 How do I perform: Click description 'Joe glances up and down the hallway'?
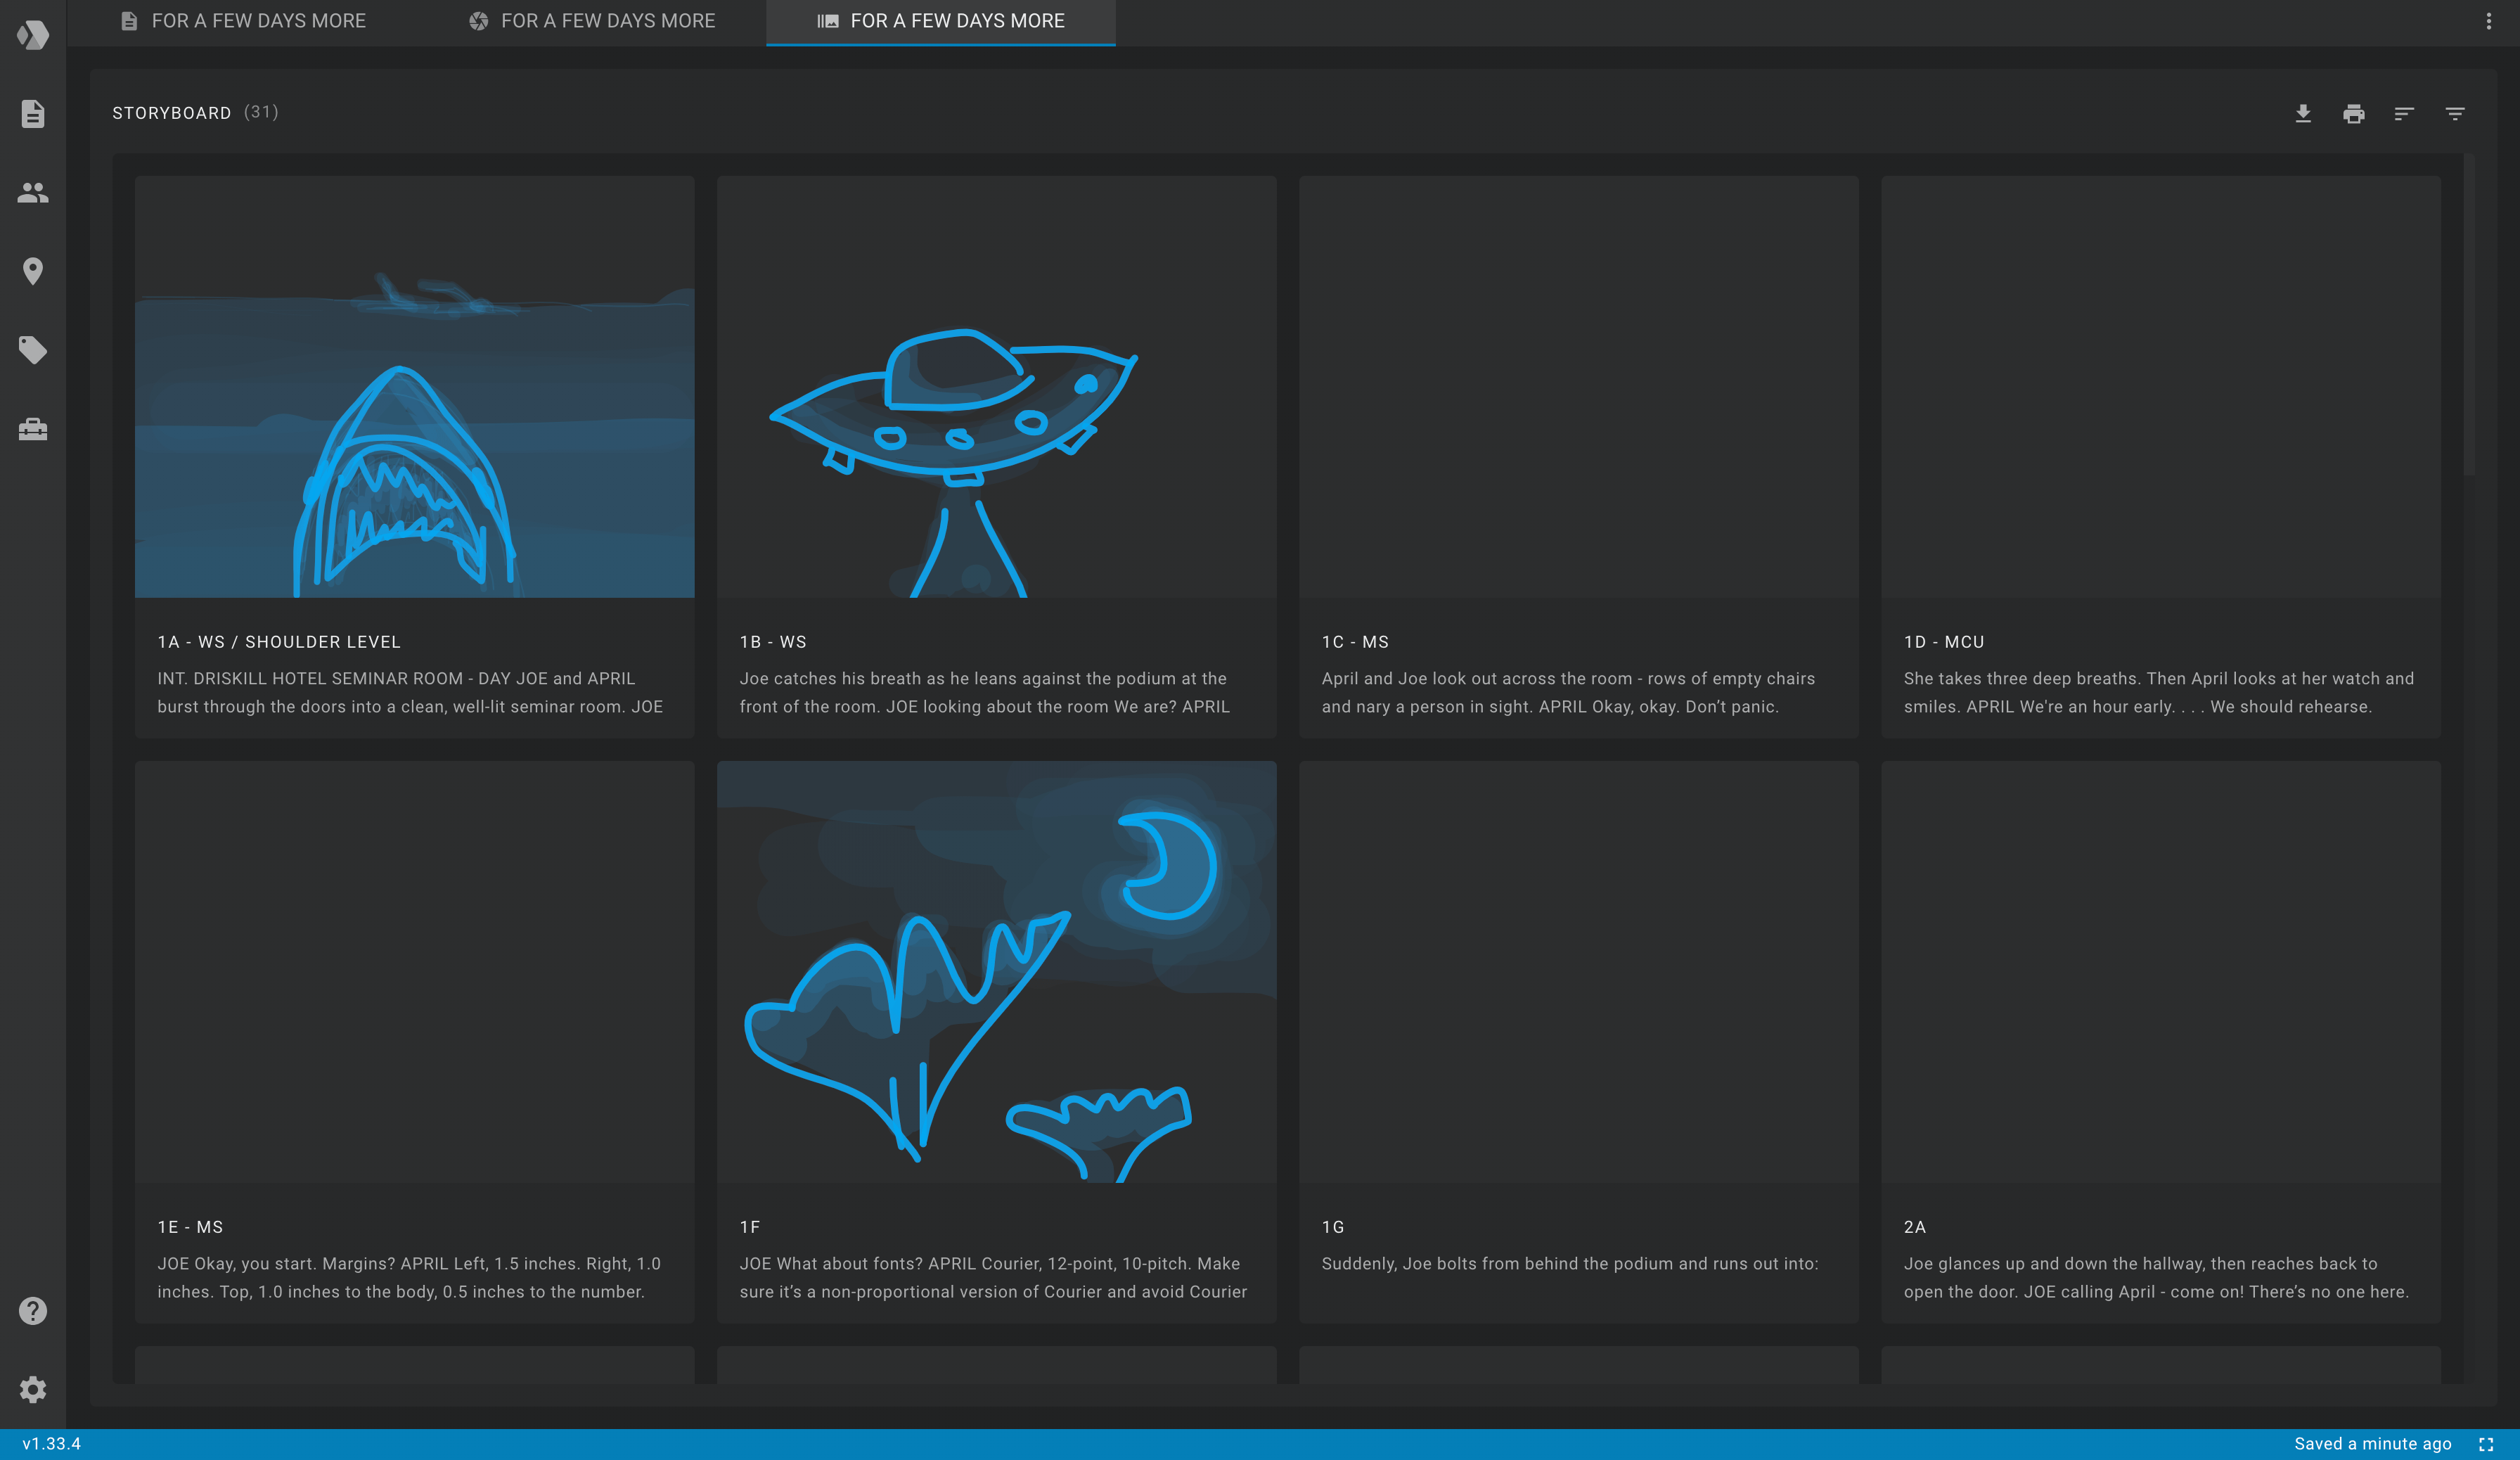click(x=2156, y=1277)
